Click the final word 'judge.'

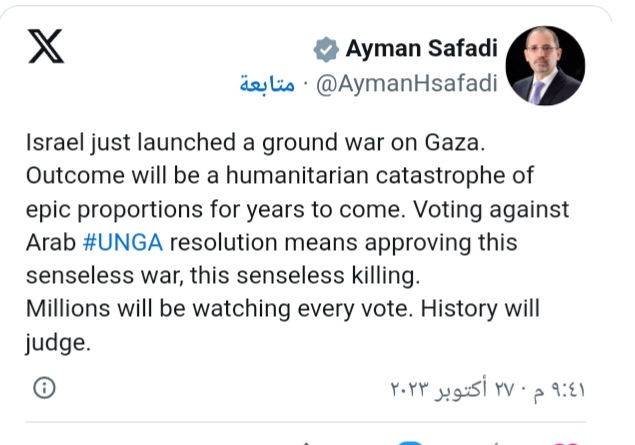pyautogui.click(x=58, y=343)
